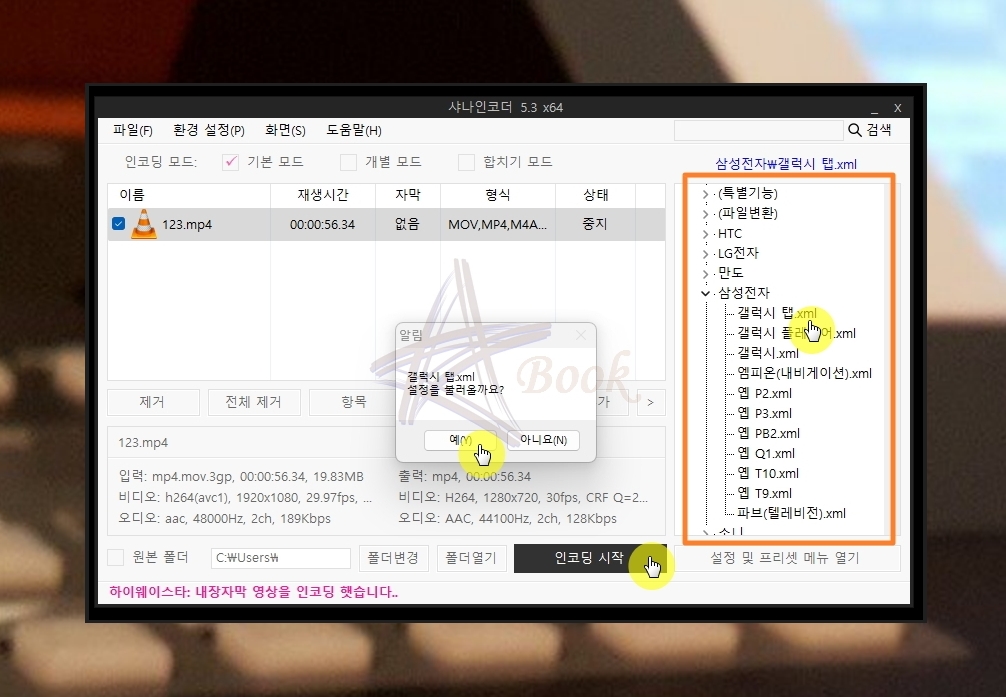Screen dimensions: 1006x697
Task: Click the LG전자 folder label
Action: 738,254
